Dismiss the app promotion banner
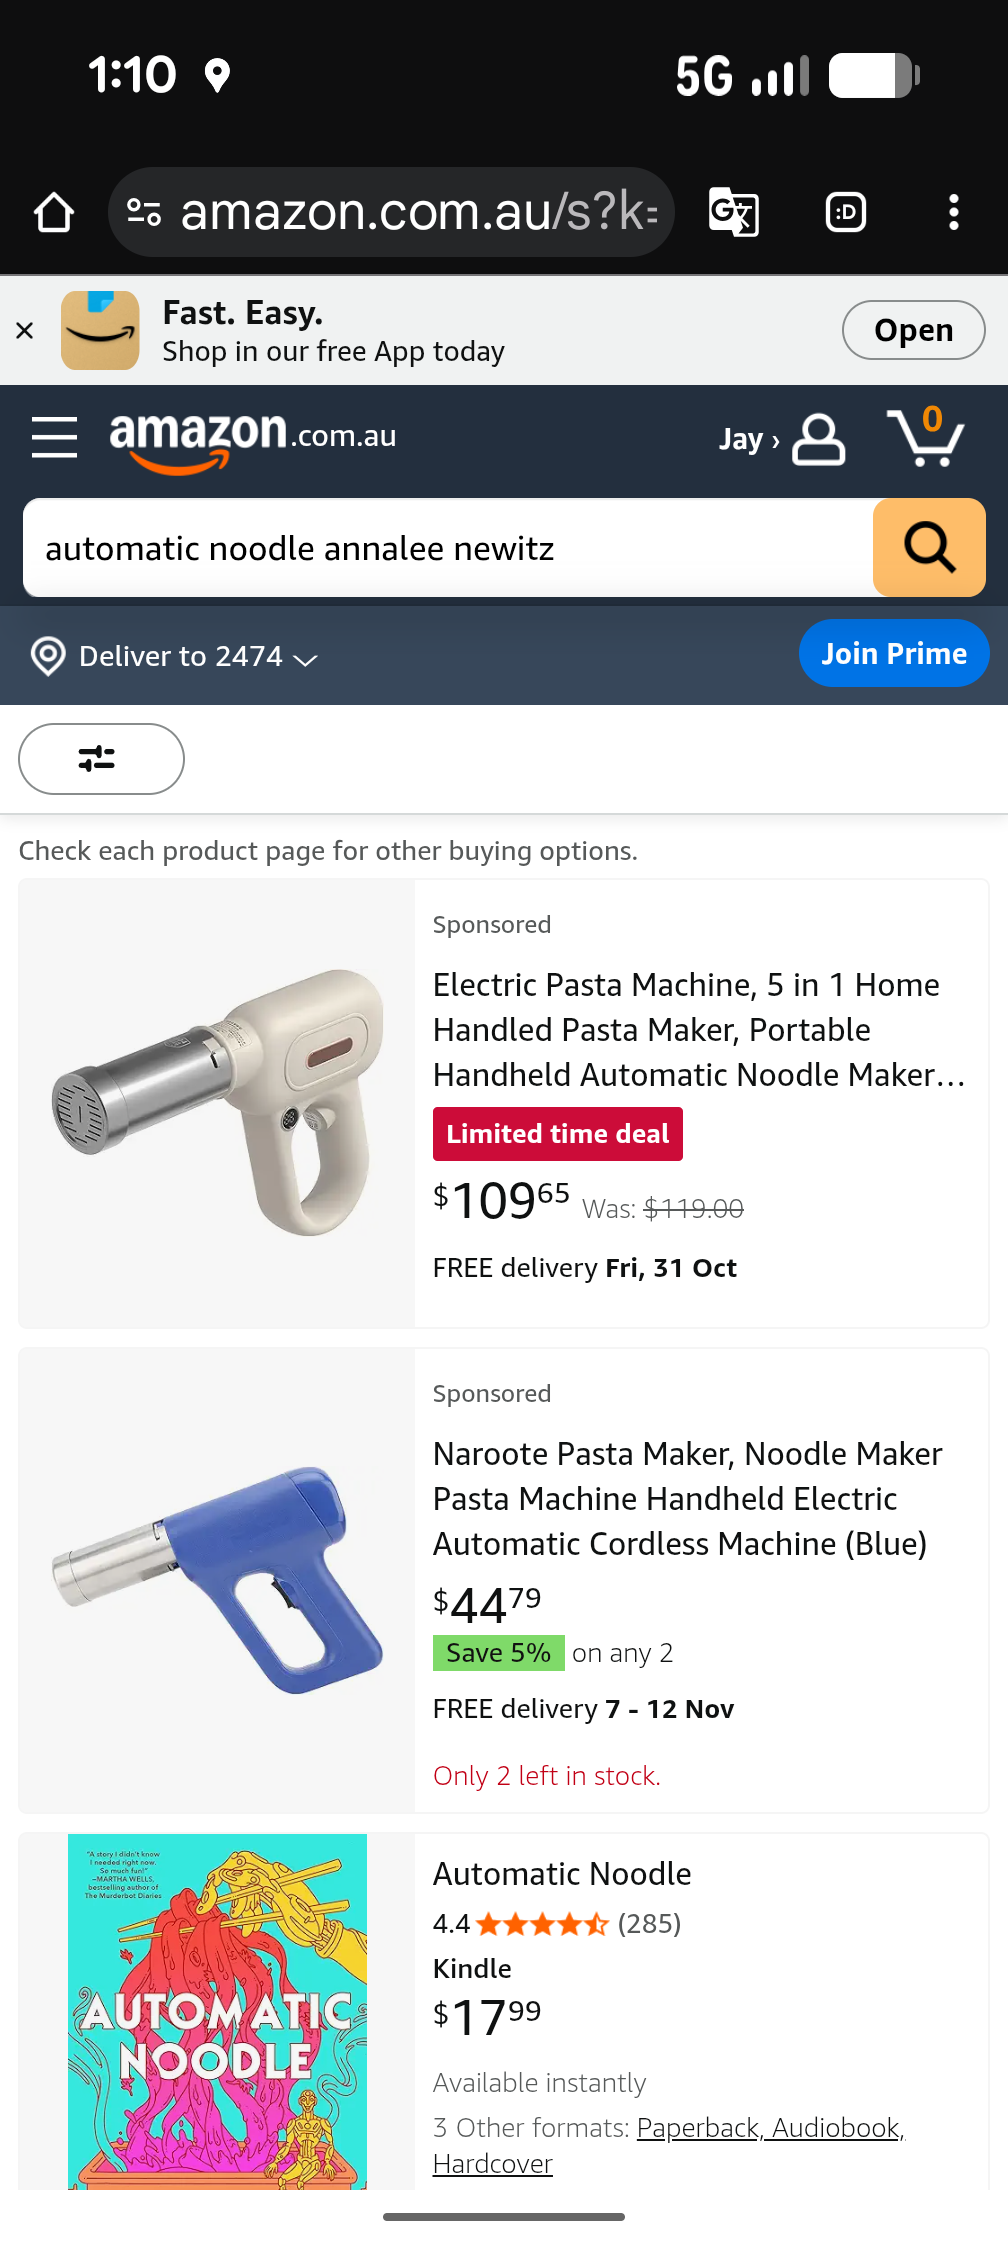The height and width of the screenshot is (2244, 1008). (x=25, y=330)
